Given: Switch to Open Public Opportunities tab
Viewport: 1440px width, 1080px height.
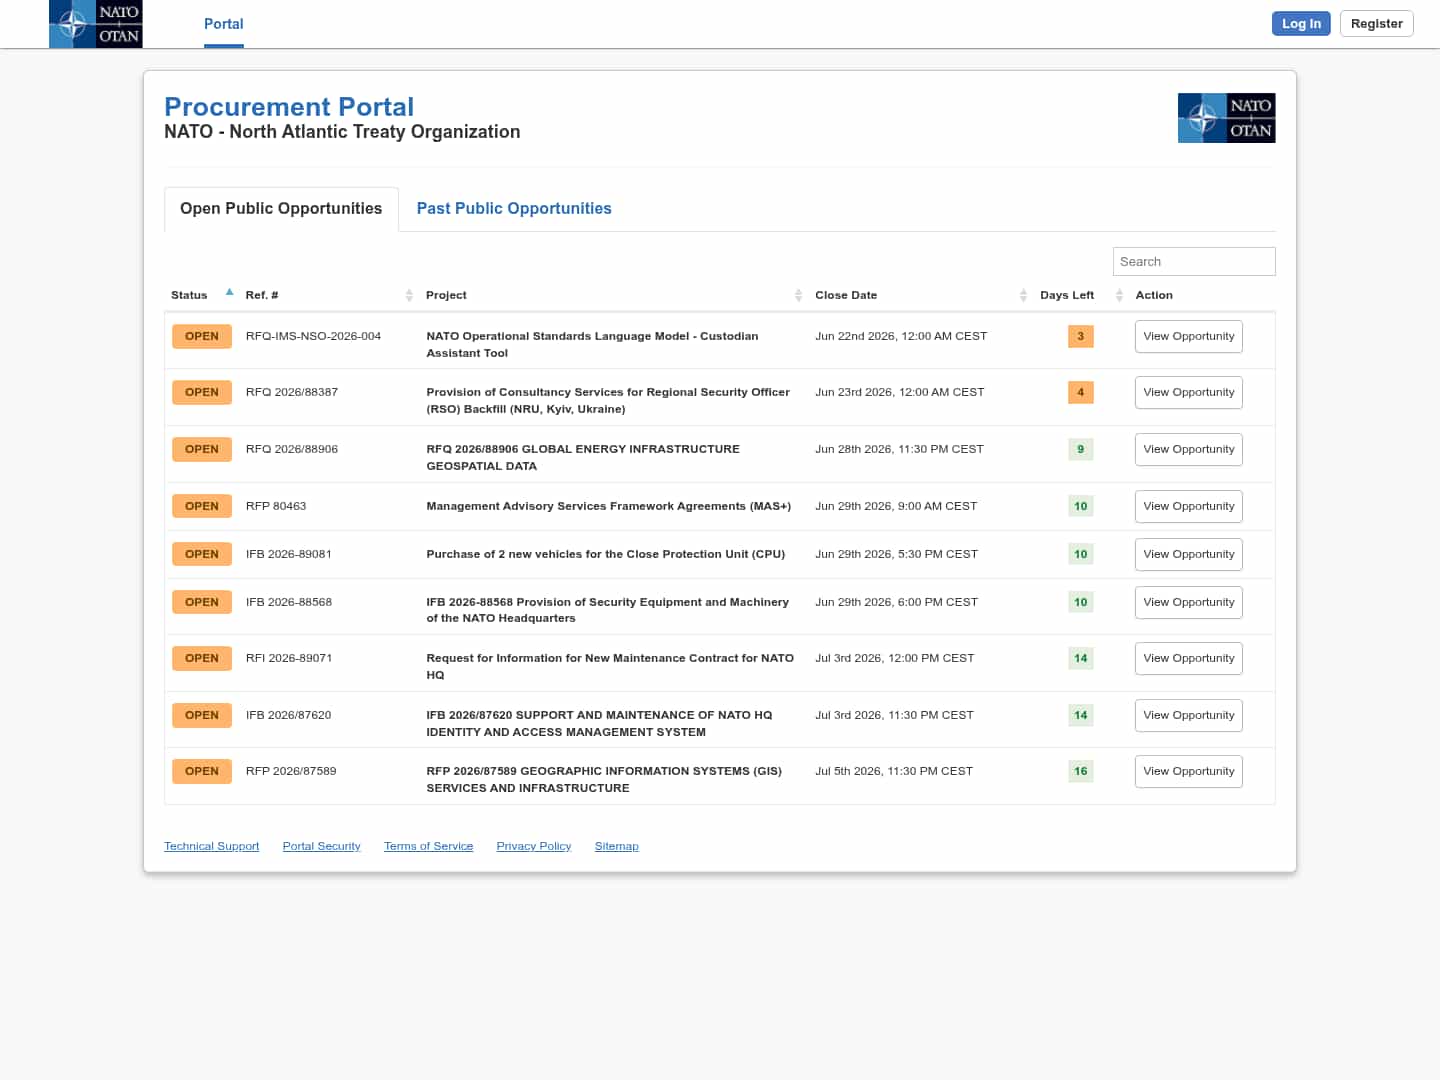Looking at the screenshot, I should pyautogui.click(x=281, y=208).
